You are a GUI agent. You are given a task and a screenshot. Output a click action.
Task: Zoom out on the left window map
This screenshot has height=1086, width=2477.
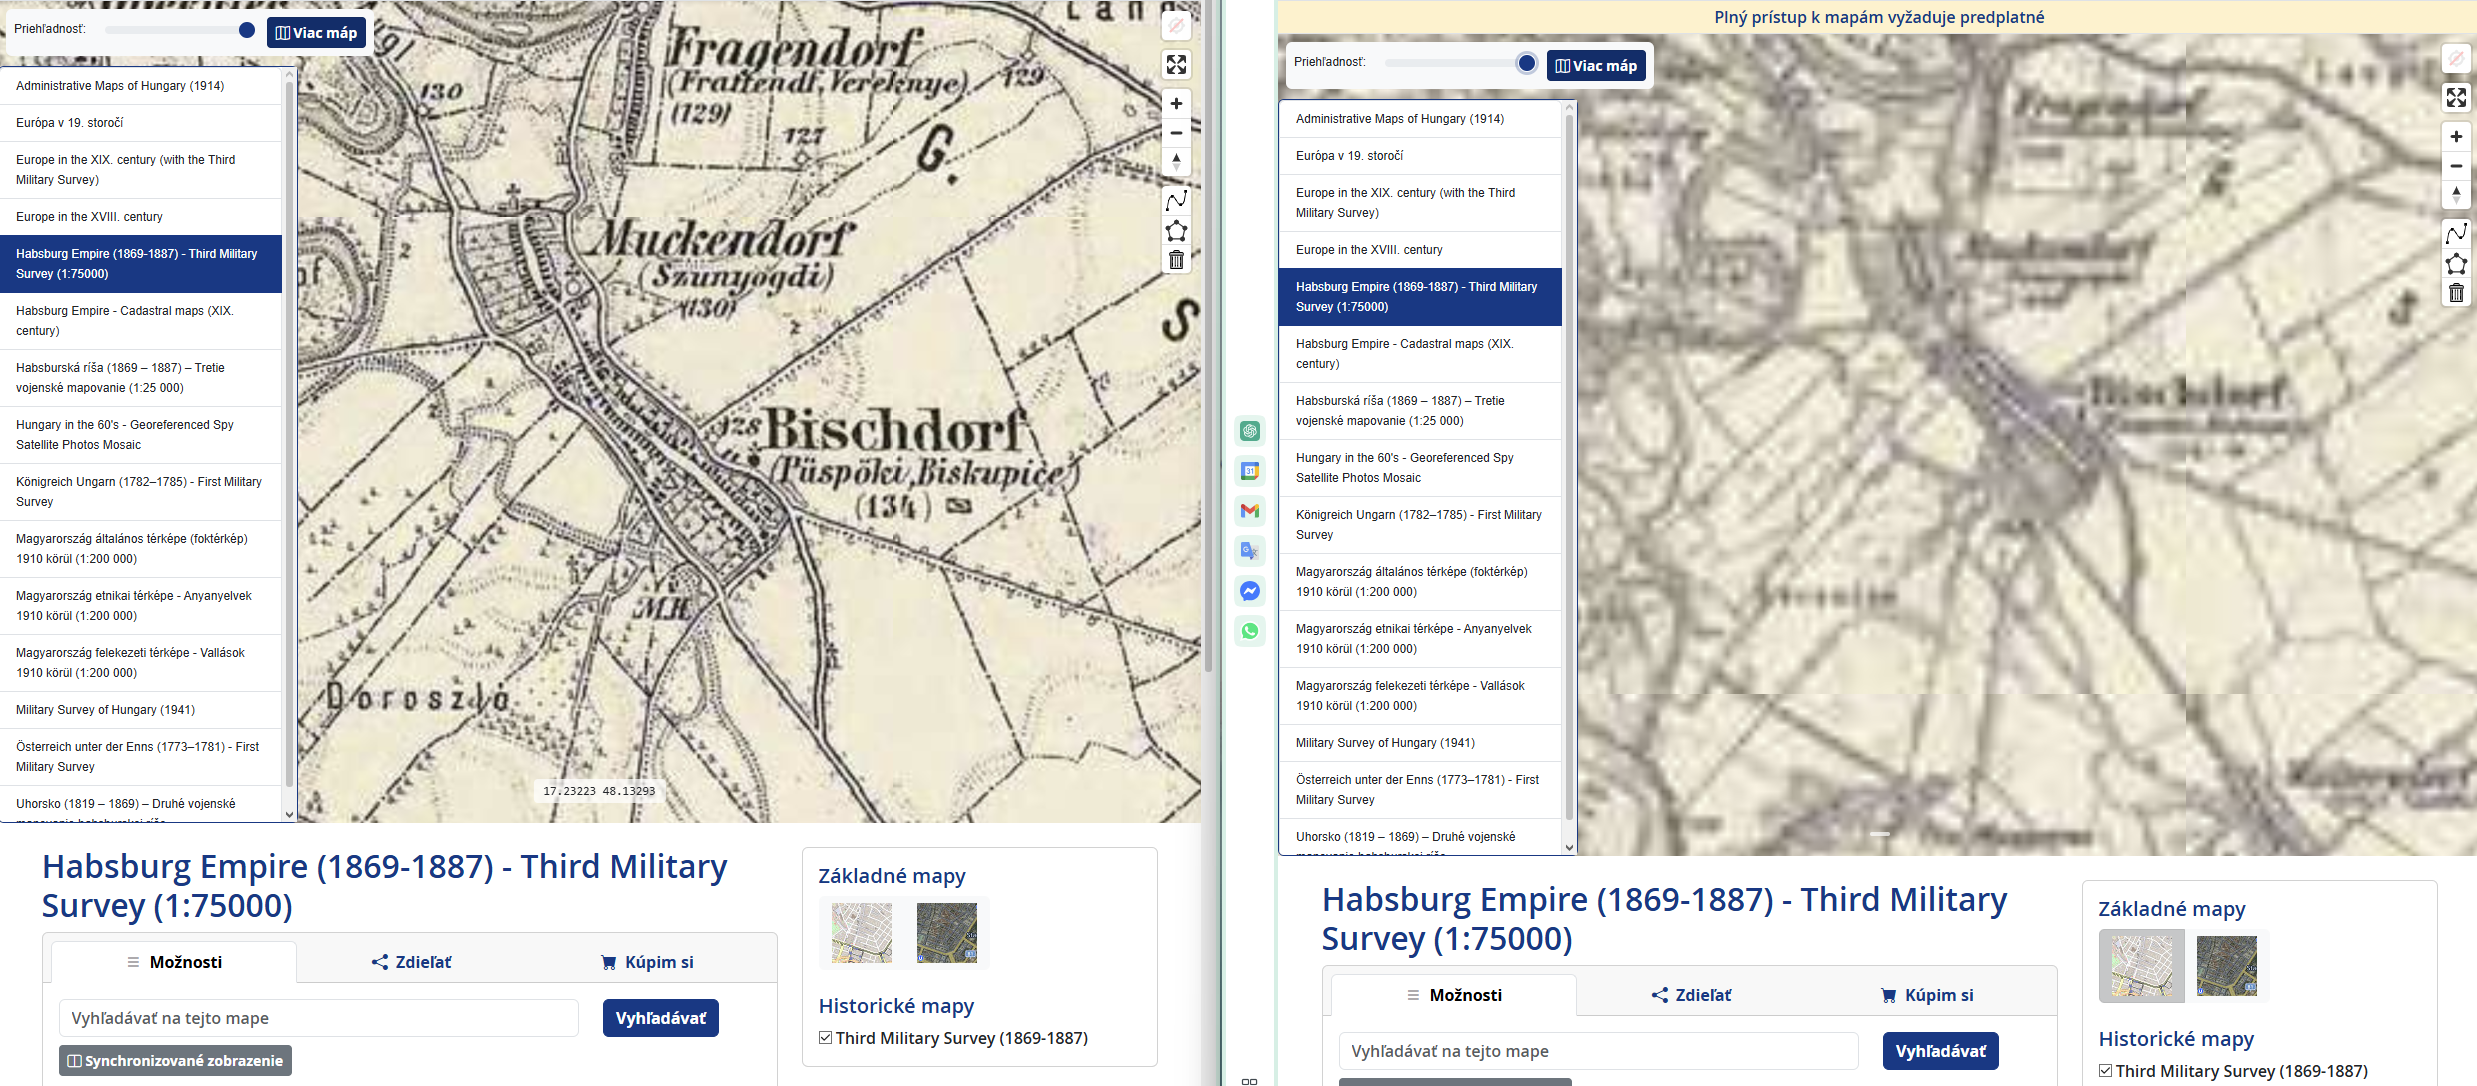1176,132
